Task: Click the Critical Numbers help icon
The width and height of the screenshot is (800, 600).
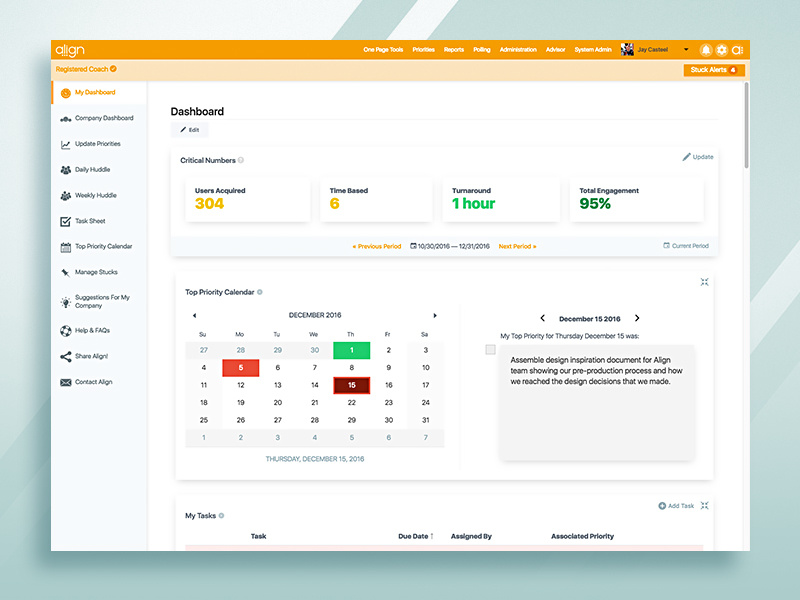Action: tap(241, 160)
